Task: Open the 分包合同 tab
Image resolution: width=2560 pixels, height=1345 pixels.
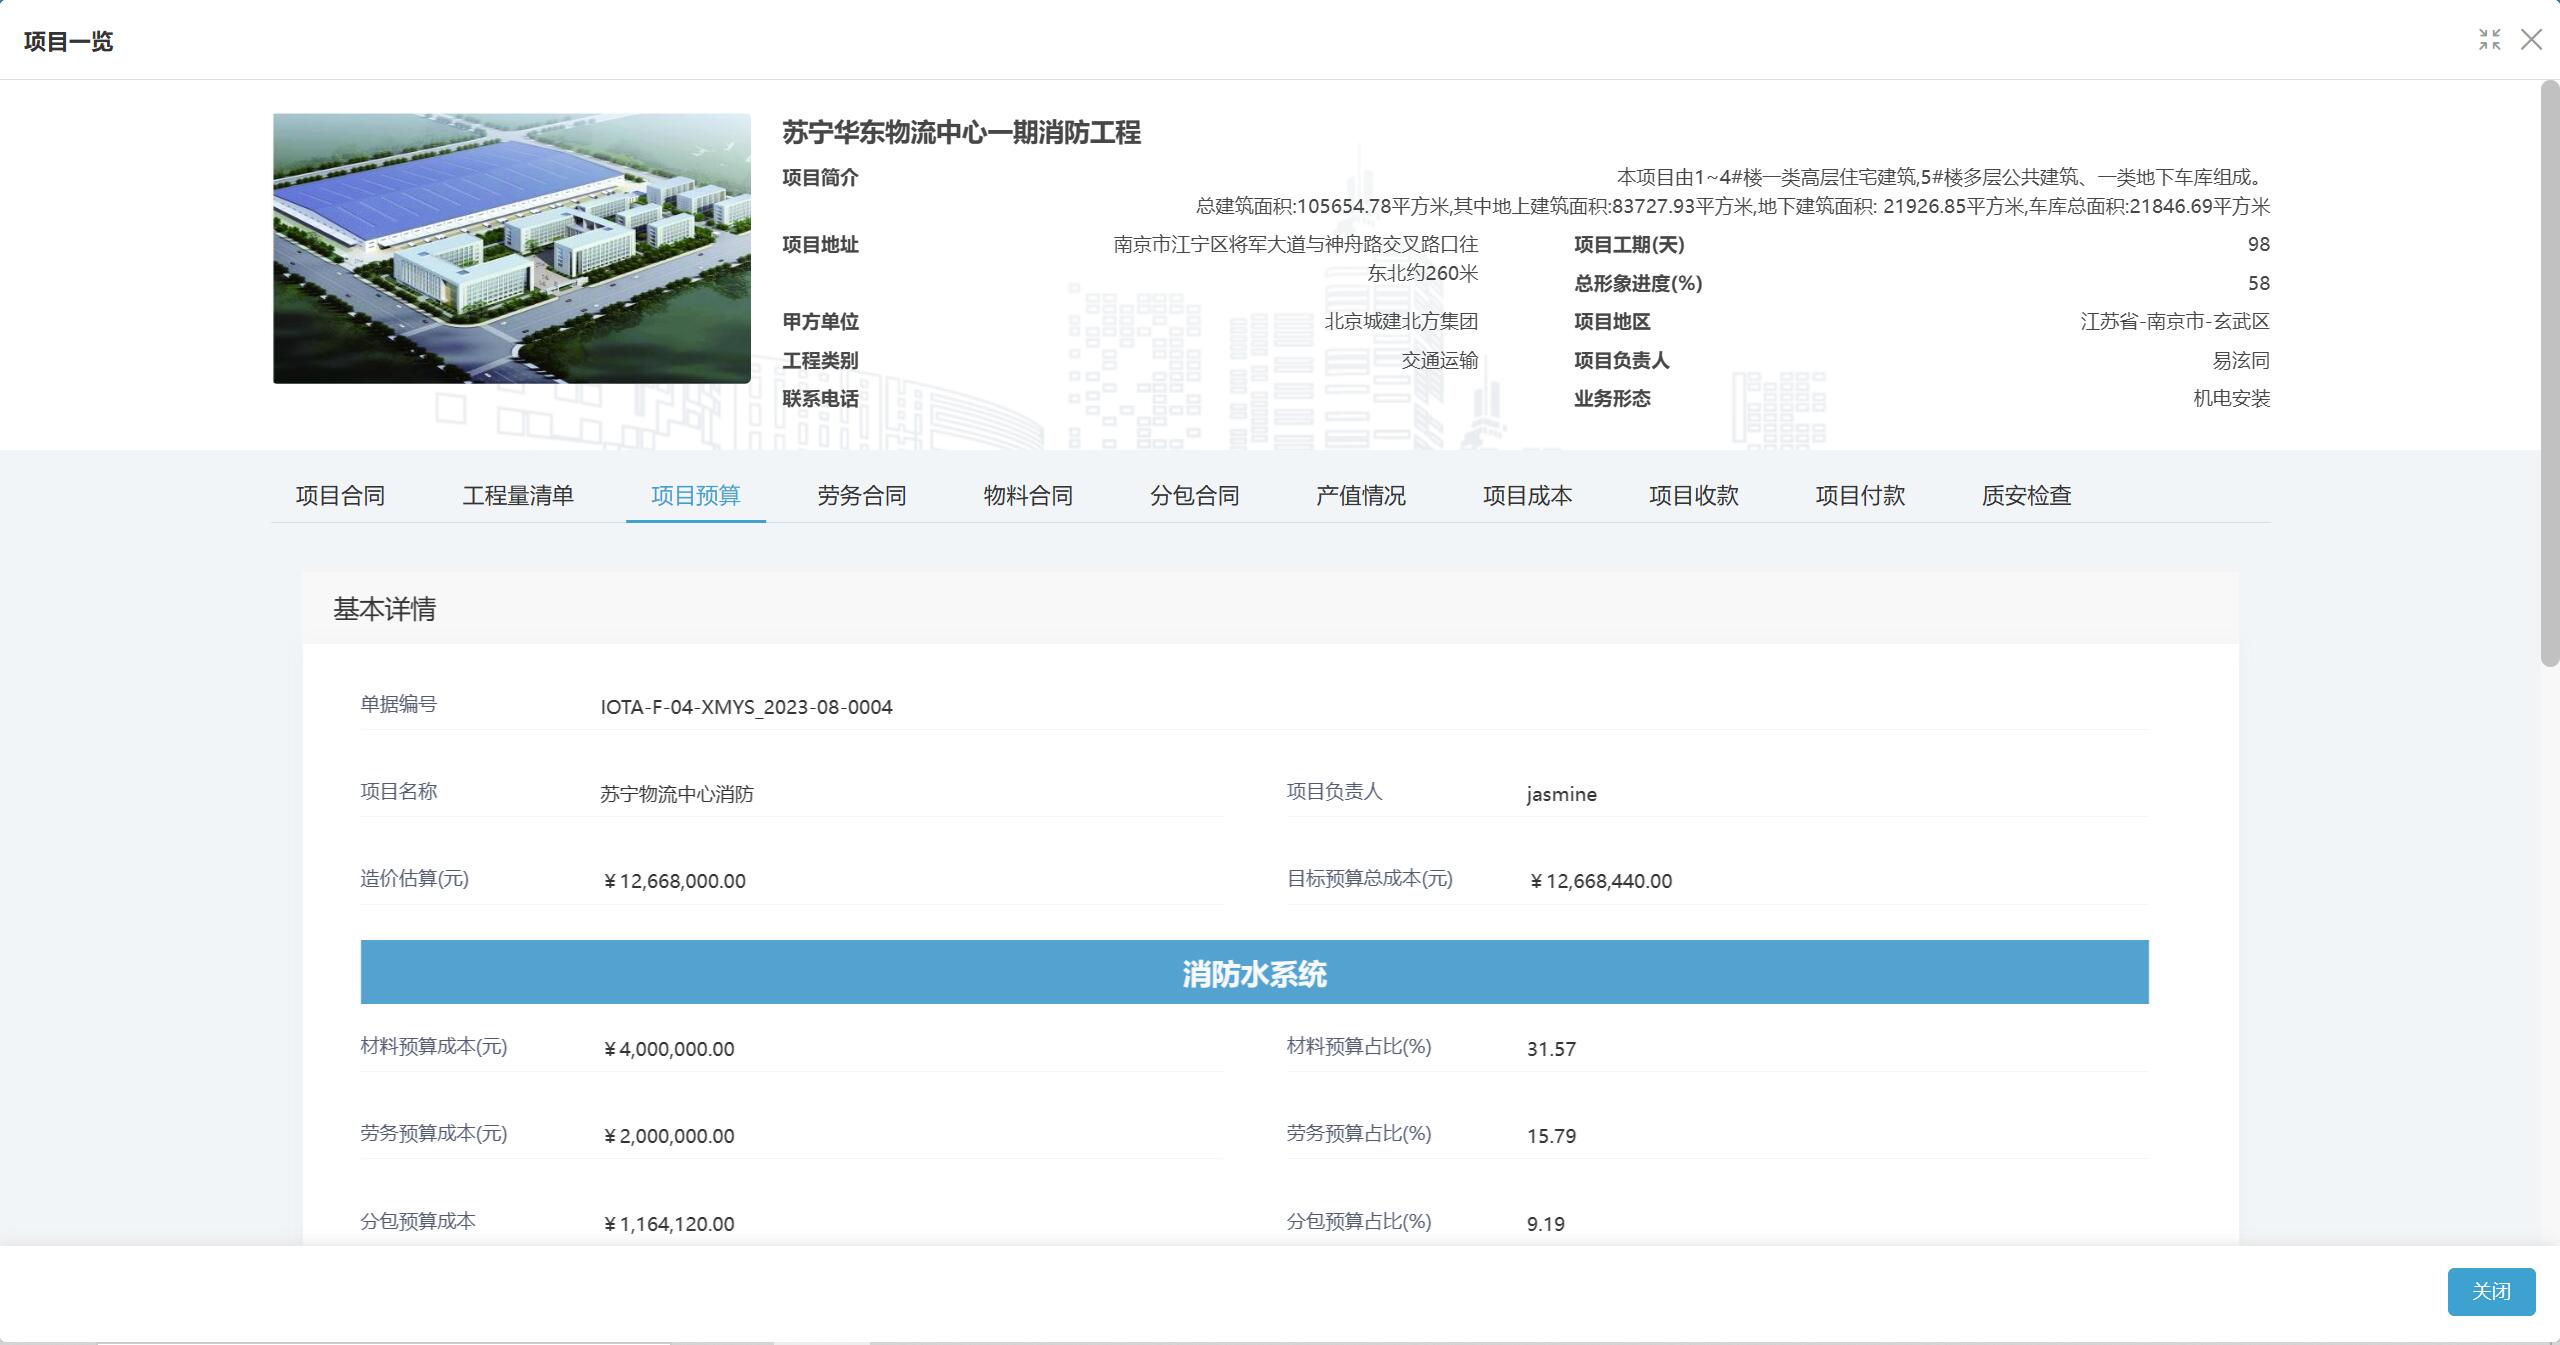Action: tap(1195, 495)
